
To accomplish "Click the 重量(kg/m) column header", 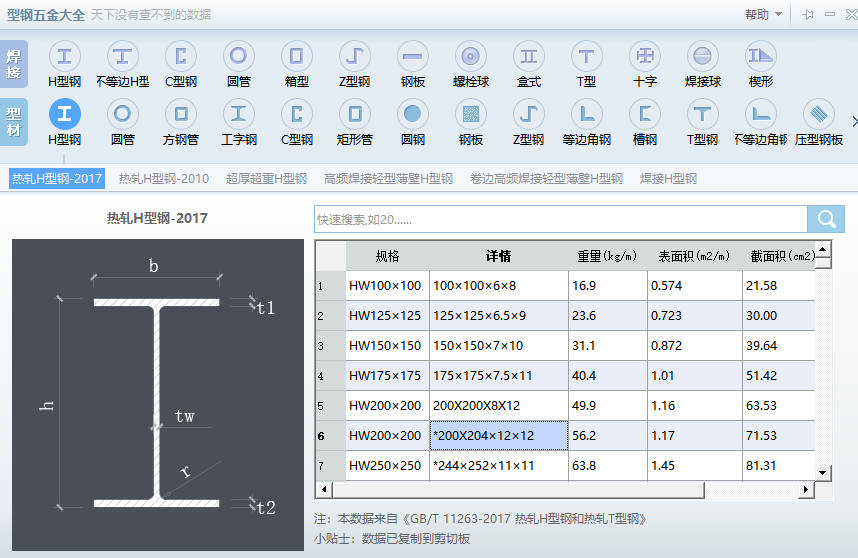I will tap(607, 255).
